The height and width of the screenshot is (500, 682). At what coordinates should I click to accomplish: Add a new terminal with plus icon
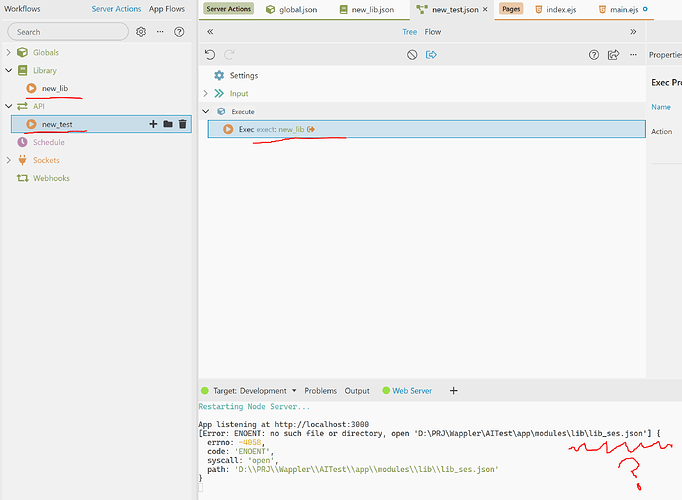coord(454,390)
